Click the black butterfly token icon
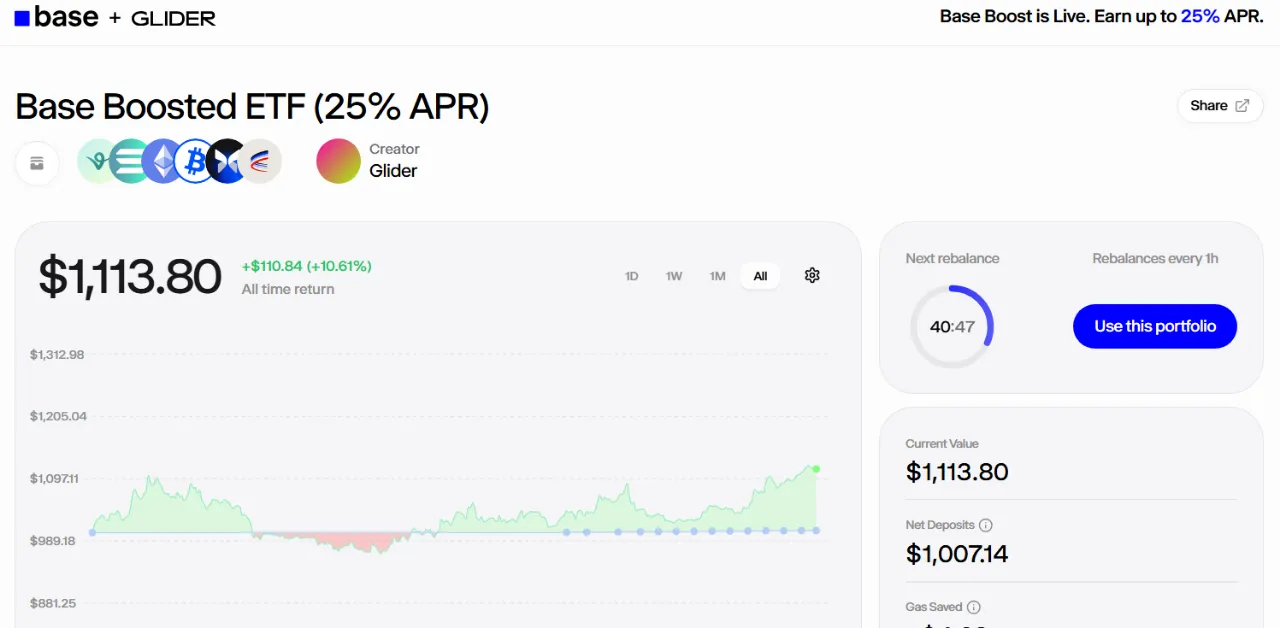The image size is (1280, 628). pos(227,161)
